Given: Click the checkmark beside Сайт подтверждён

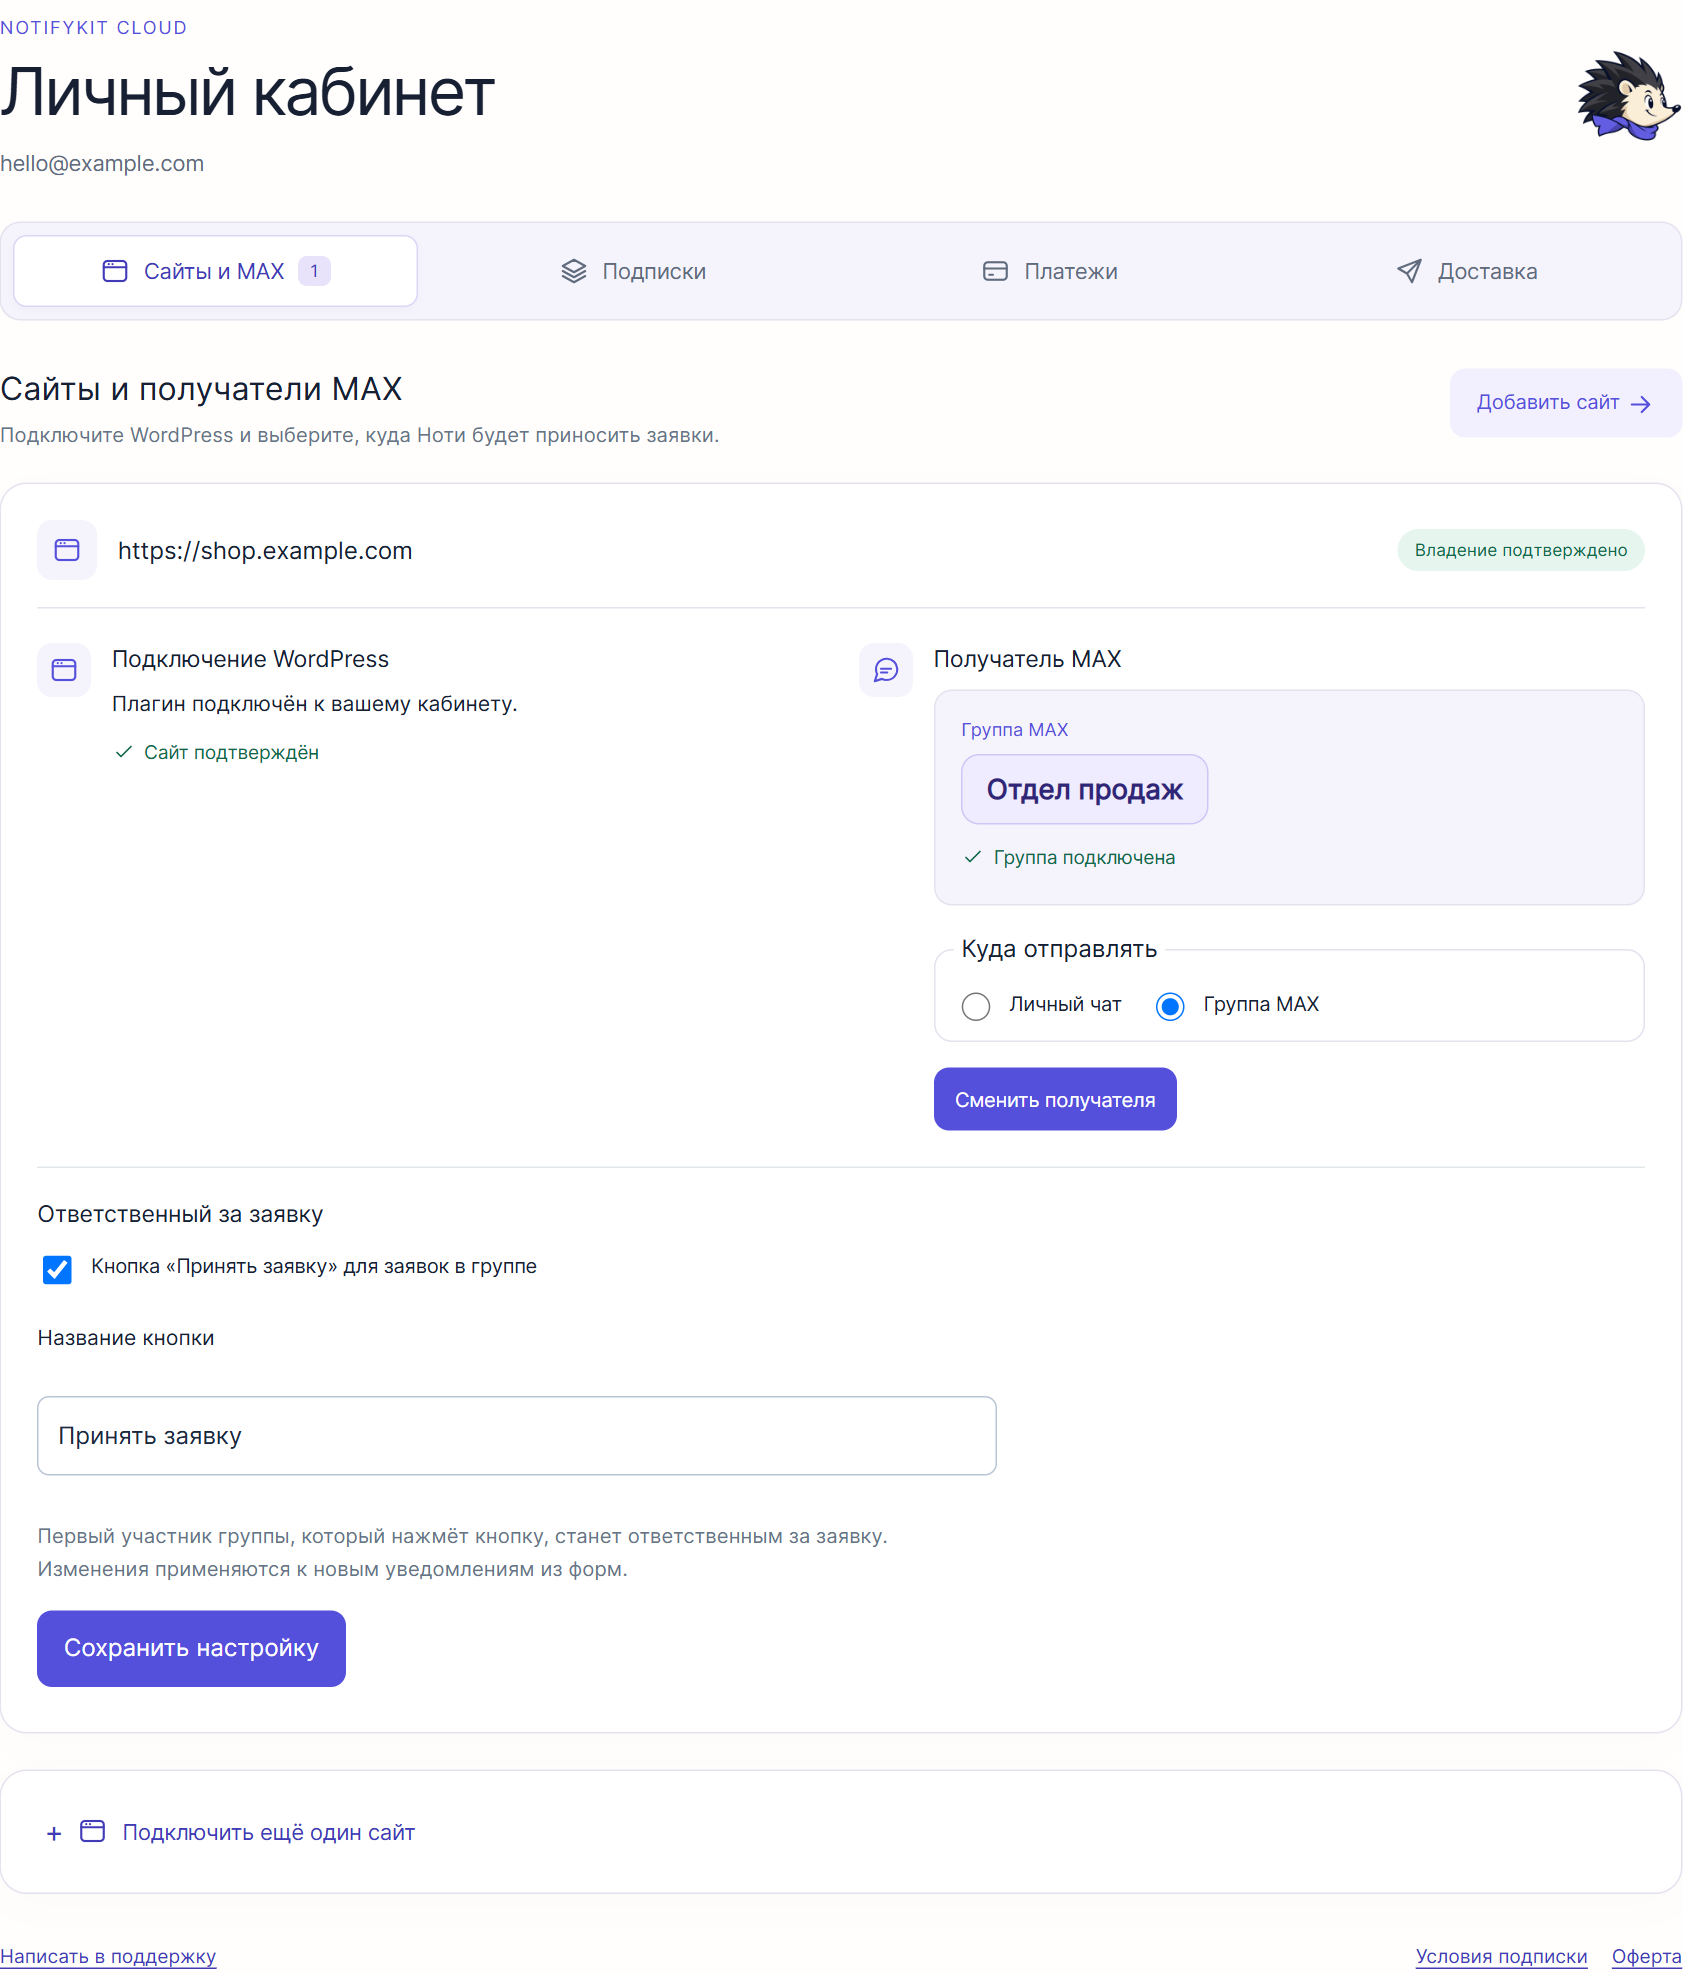Looking at the screenshot, I should (x=123, y=752).
